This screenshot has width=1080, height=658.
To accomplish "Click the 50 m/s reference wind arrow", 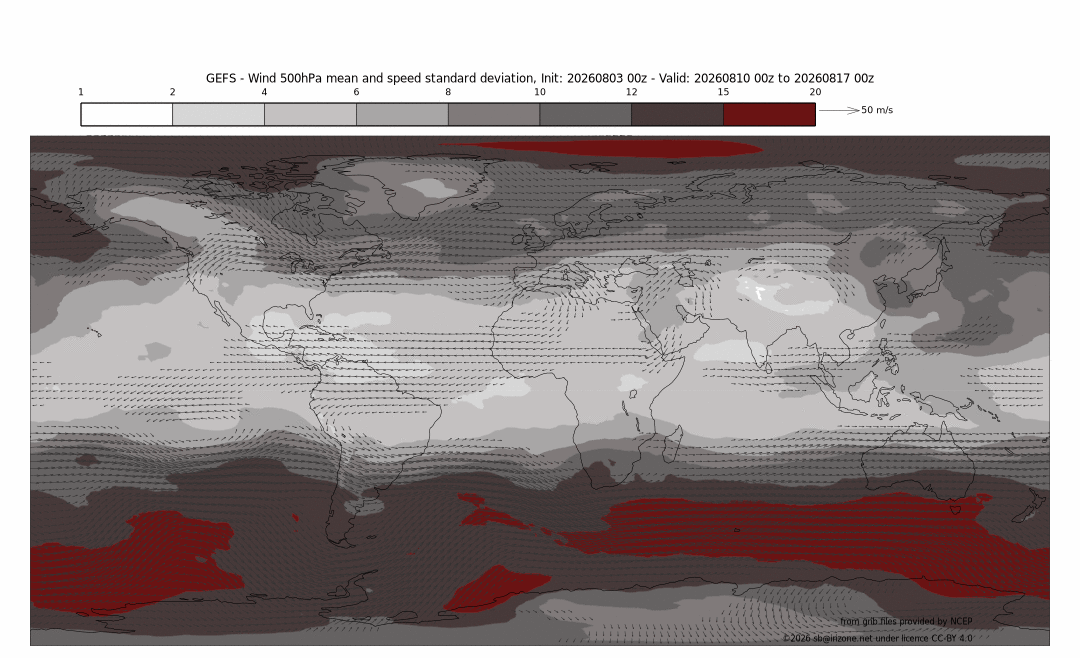I will click(839, 110).
